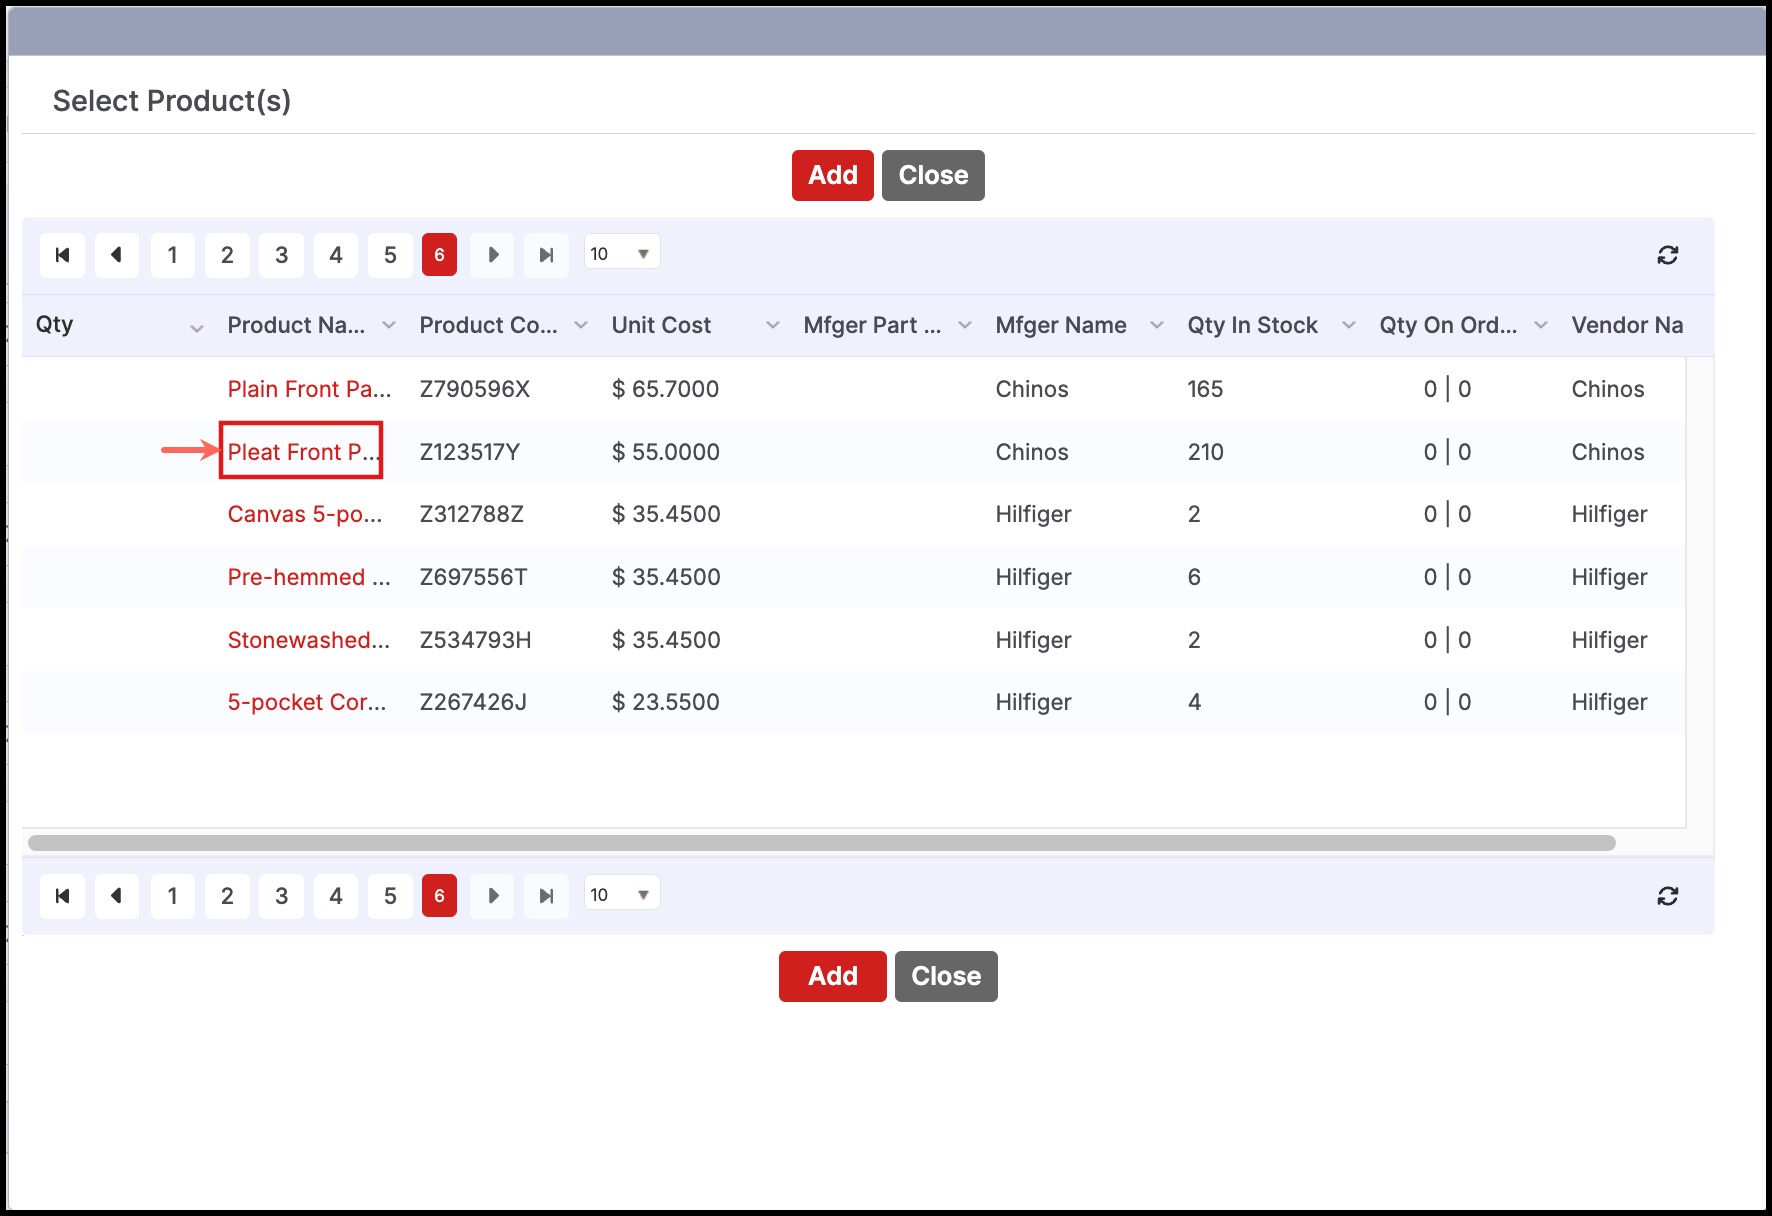The width and height of the screenshot is (1772, 1216).
Task: Open bottom page size dropdown
Action: tap(622, 895)
